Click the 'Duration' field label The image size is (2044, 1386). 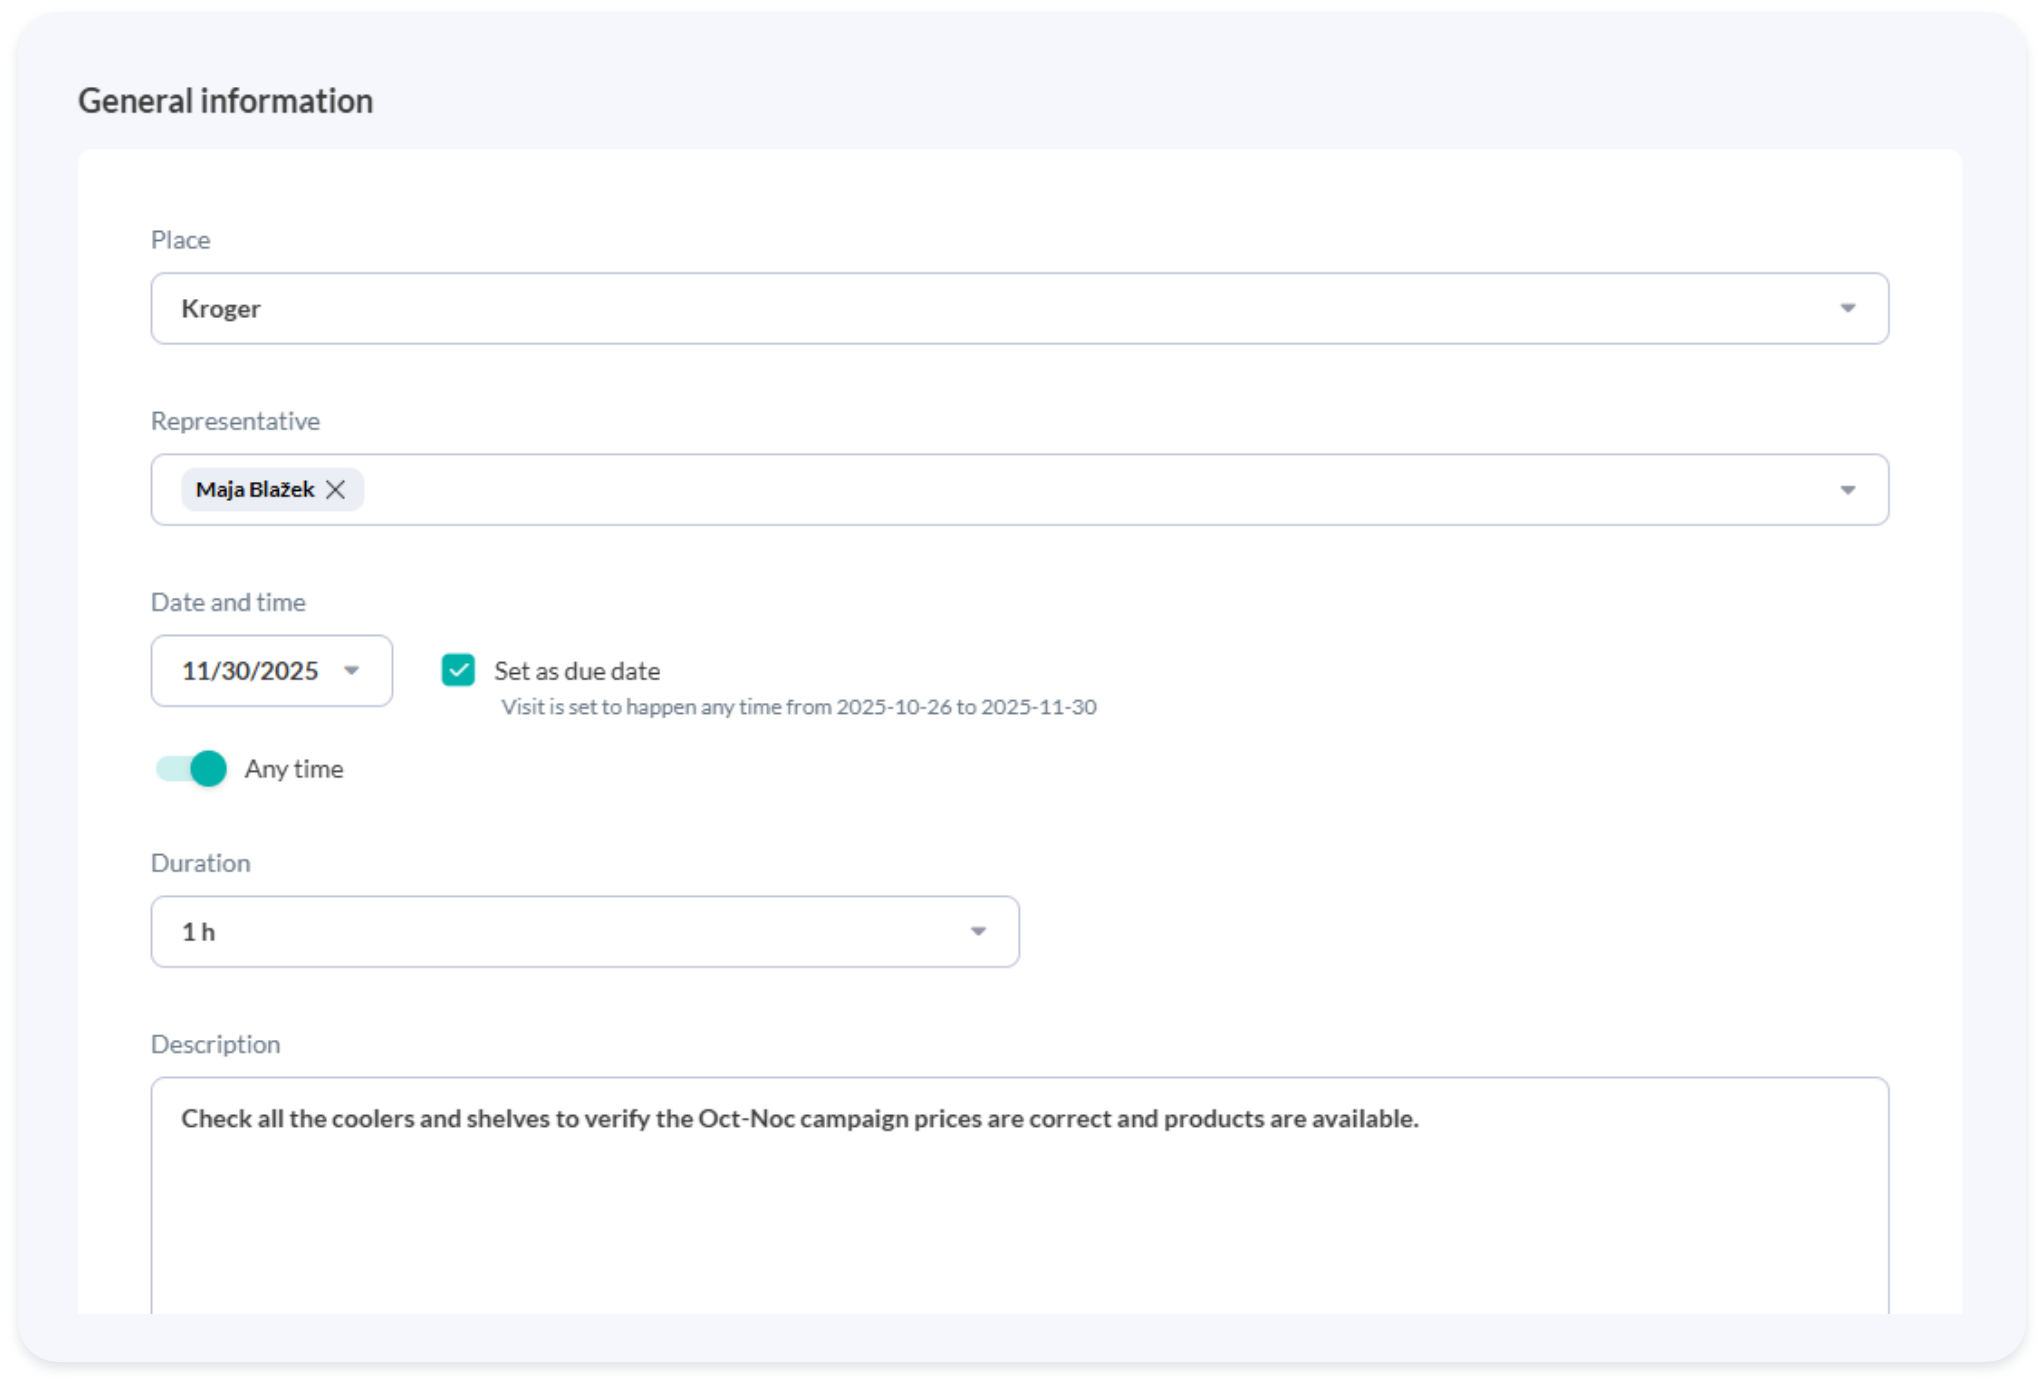200,863
